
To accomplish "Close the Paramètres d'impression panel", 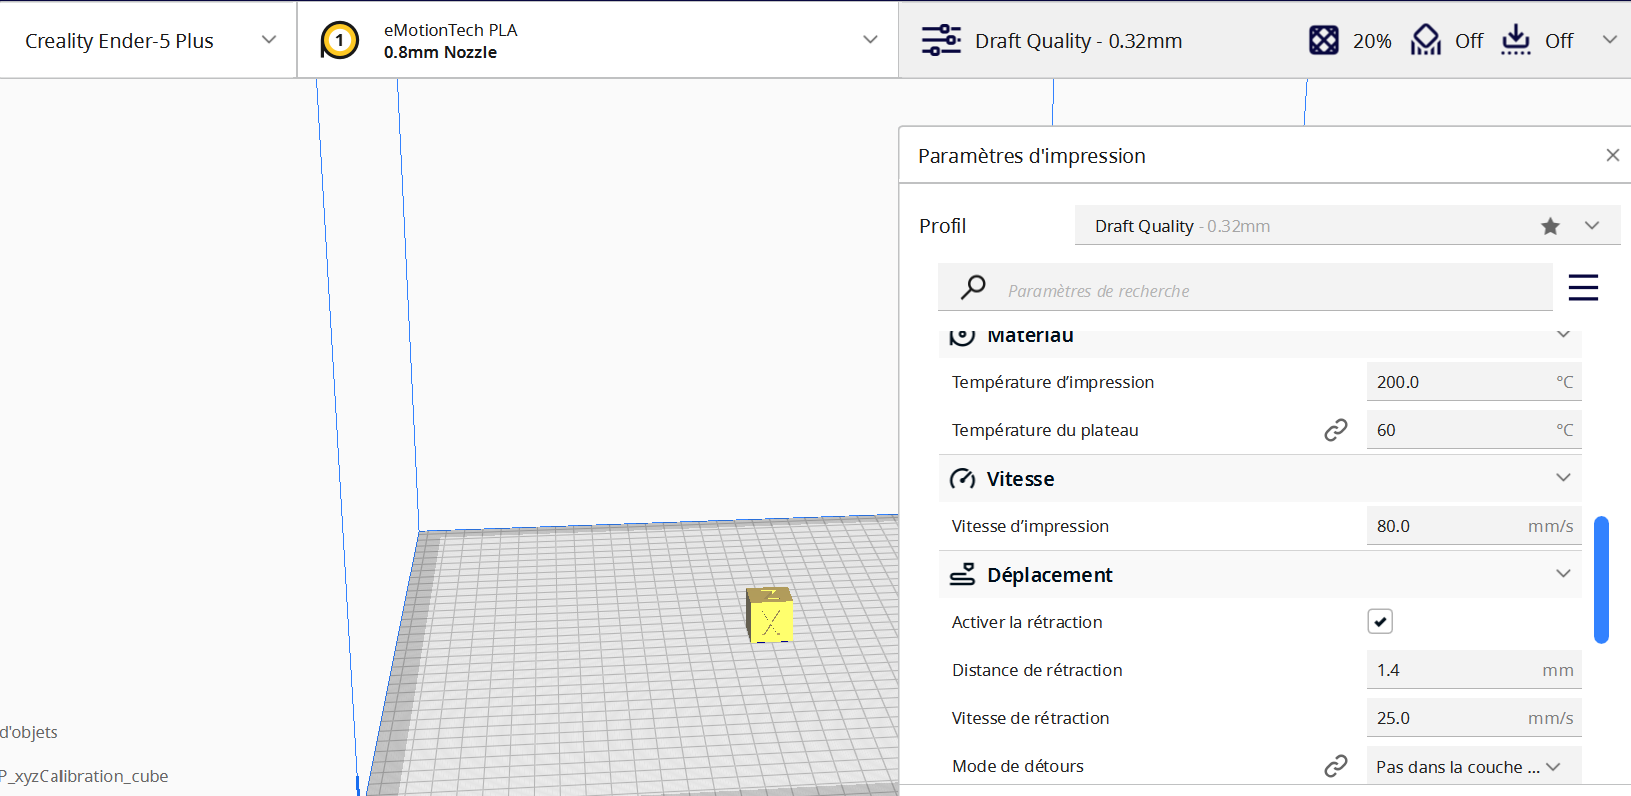I will coord(1612,155).
